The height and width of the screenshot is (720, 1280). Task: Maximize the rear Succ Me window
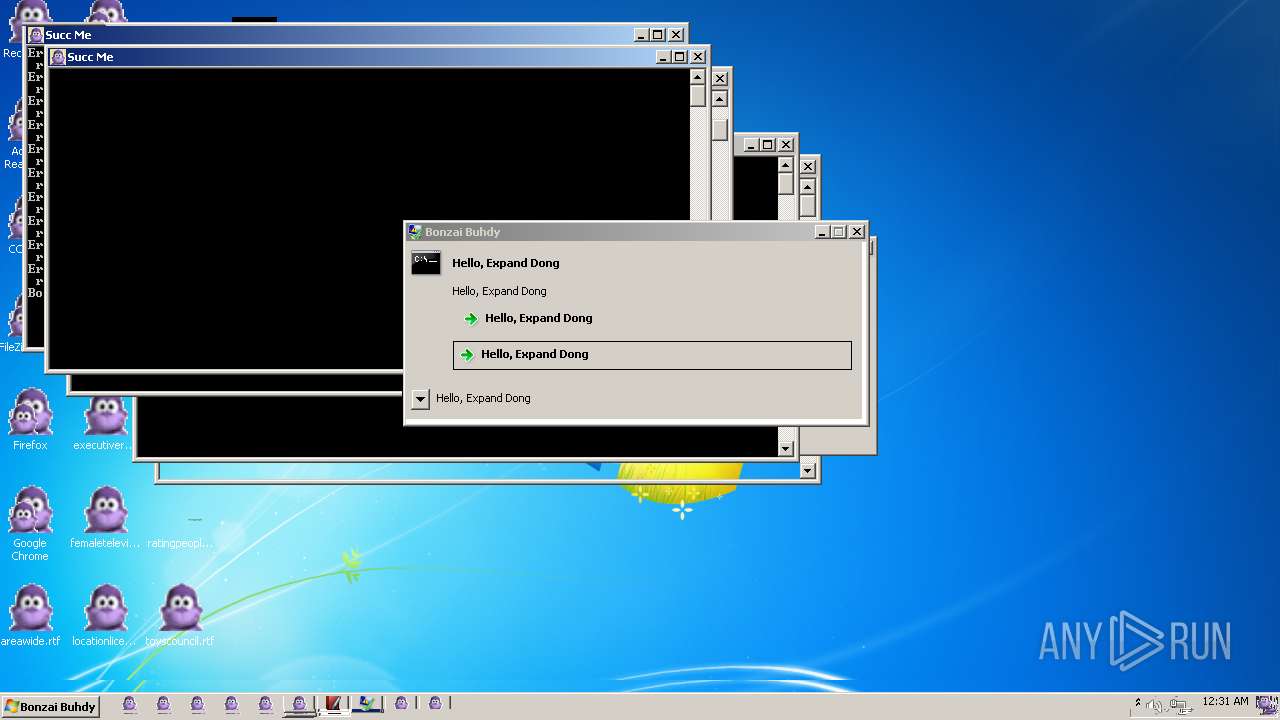pyautogui.click(x=658, y=35)
